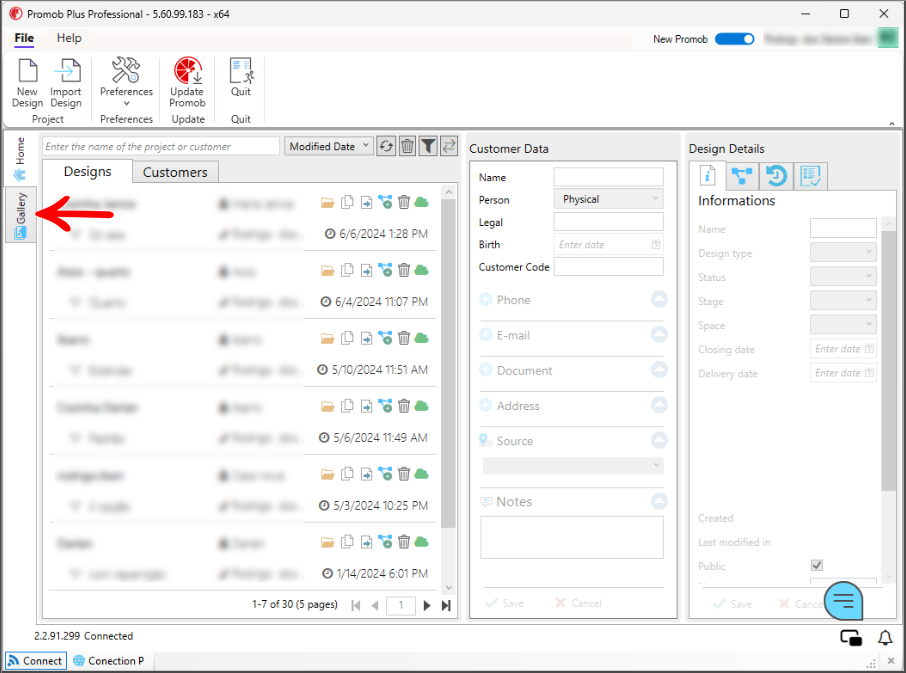Viewport: 906px width, 673px height.
Task: Click the project or customer search field
Action: pyautogui.click(x=161, y=147)
